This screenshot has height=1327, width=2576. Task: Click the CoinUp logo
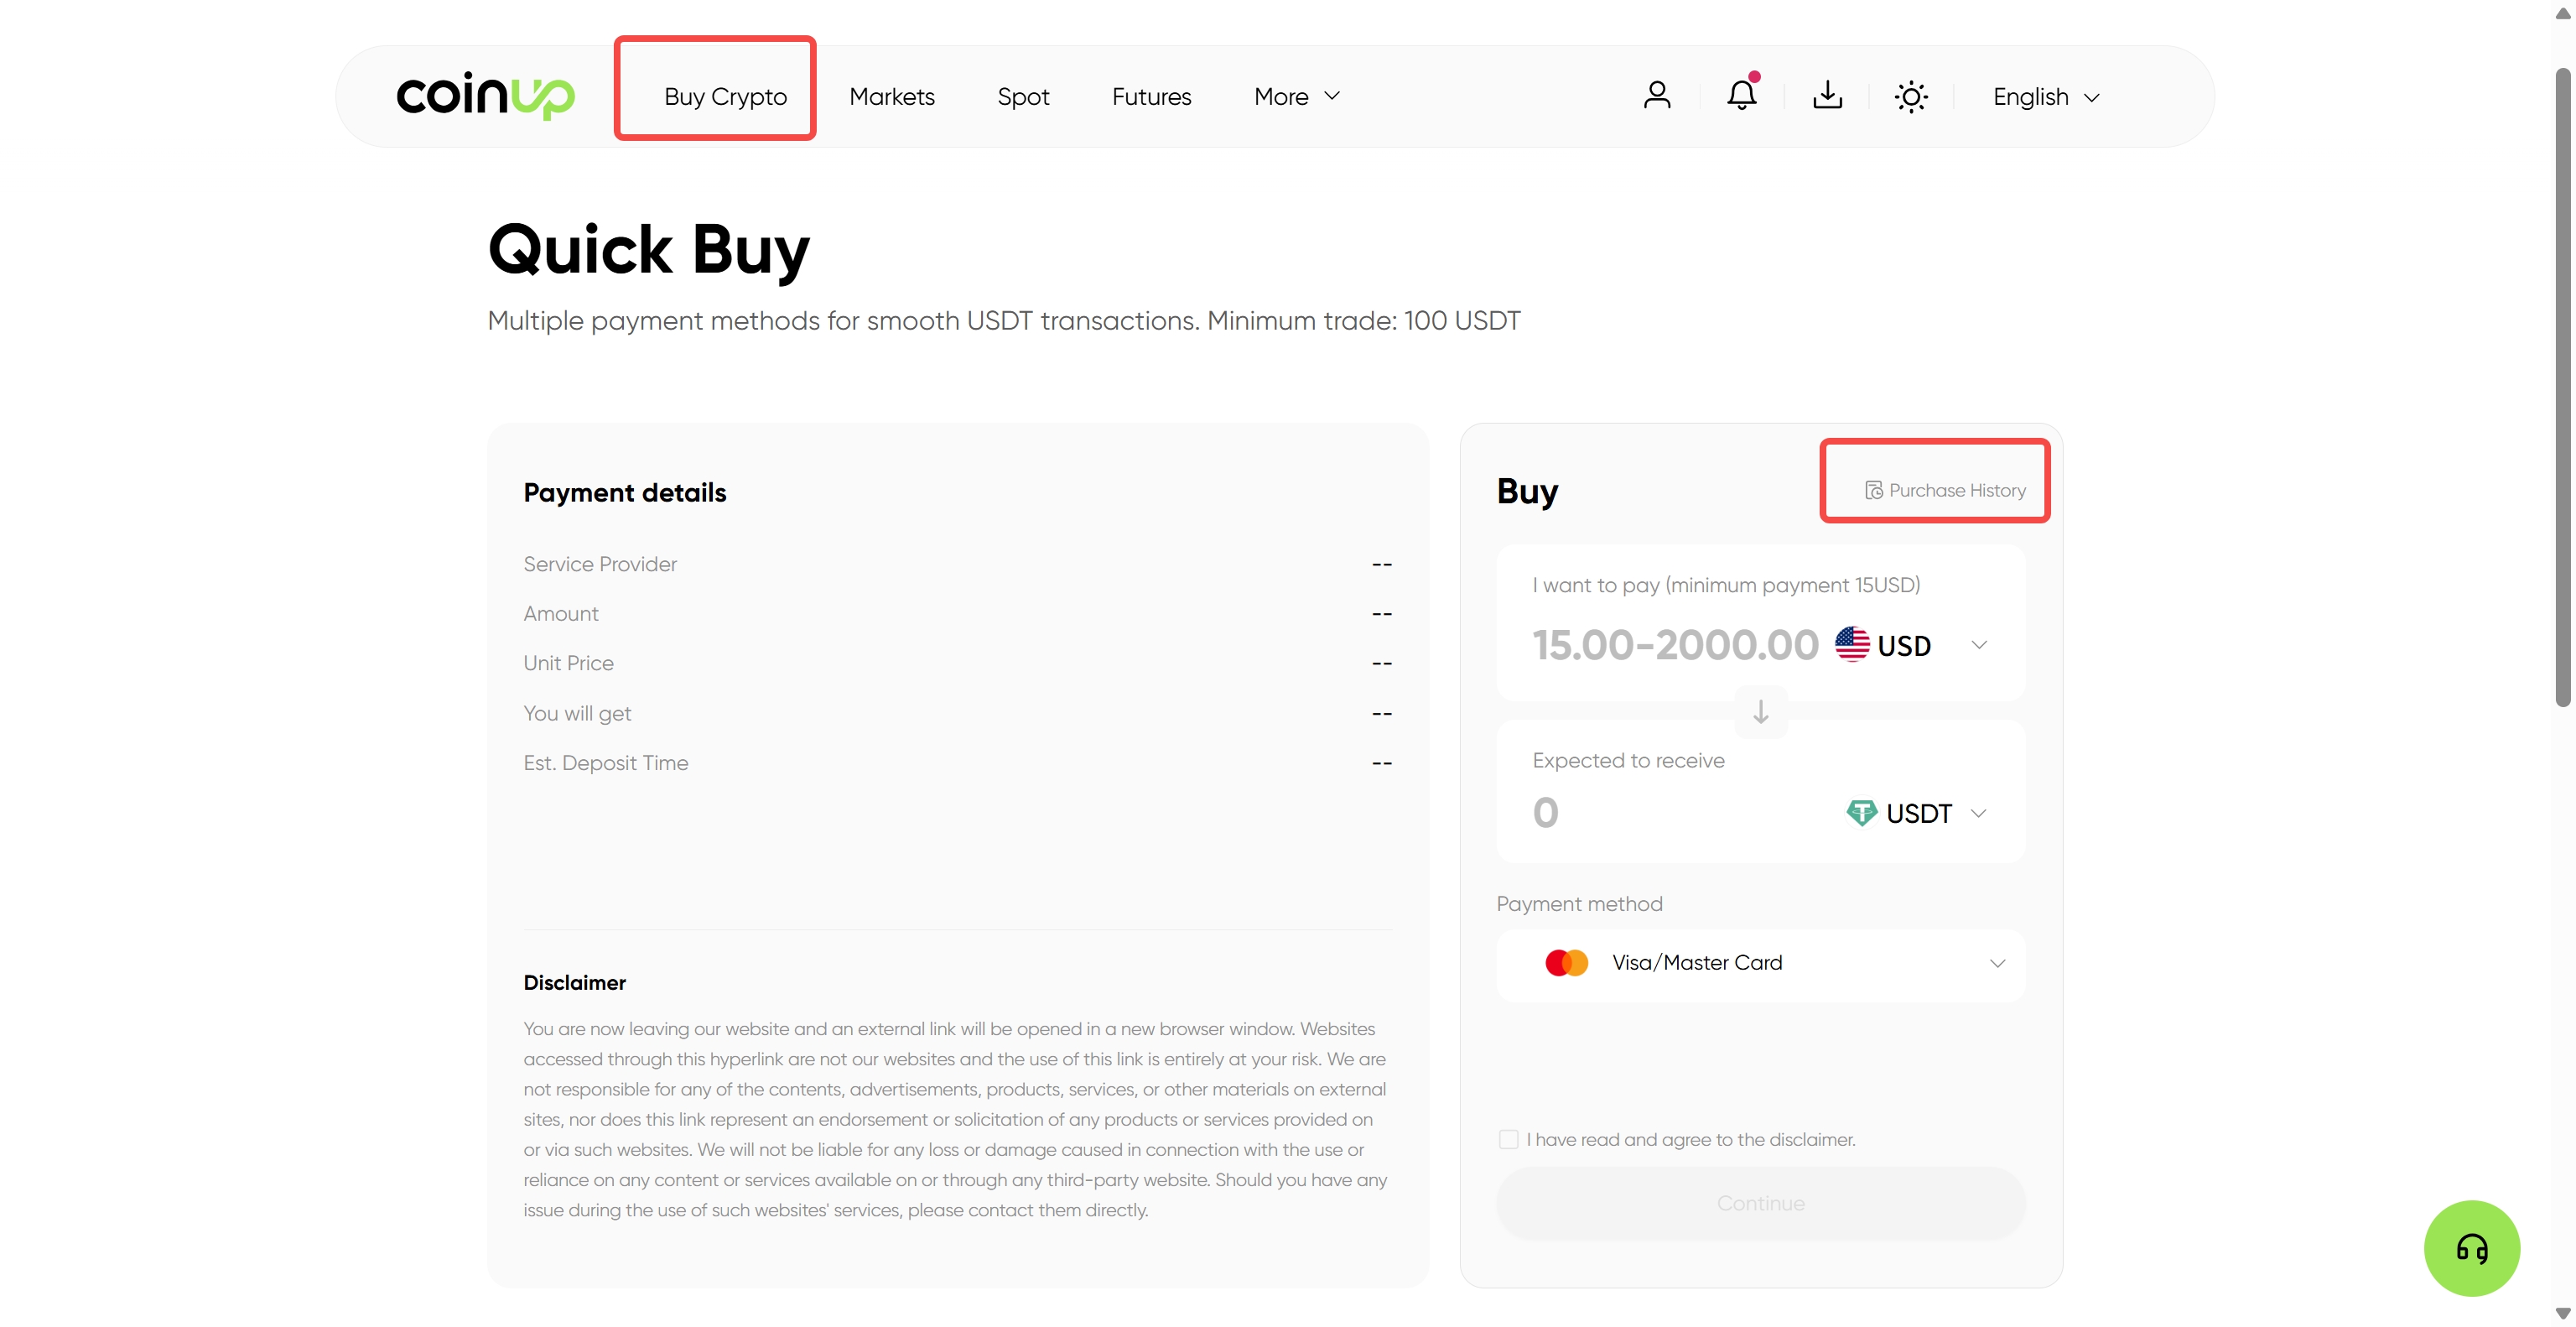(485, 96)
